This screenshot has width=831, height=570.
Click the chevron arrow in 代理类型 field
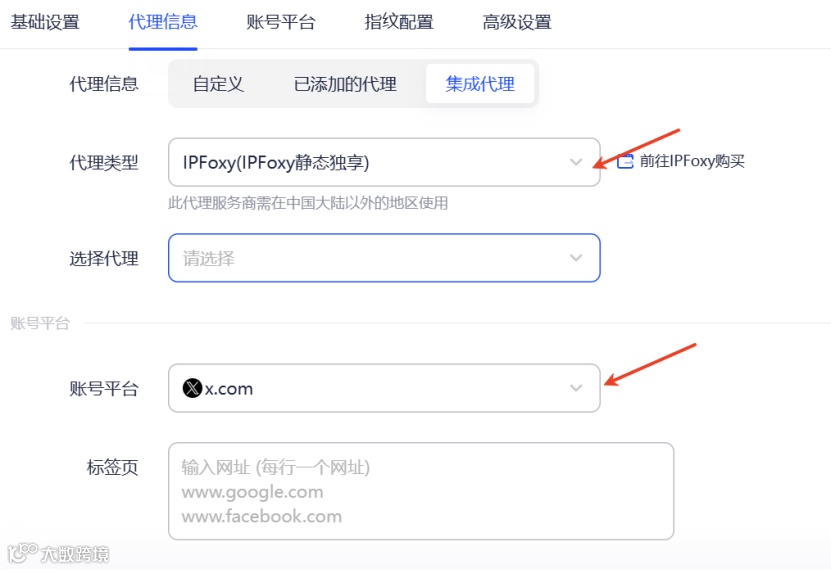pyautogui.click(x=576, y=162)
